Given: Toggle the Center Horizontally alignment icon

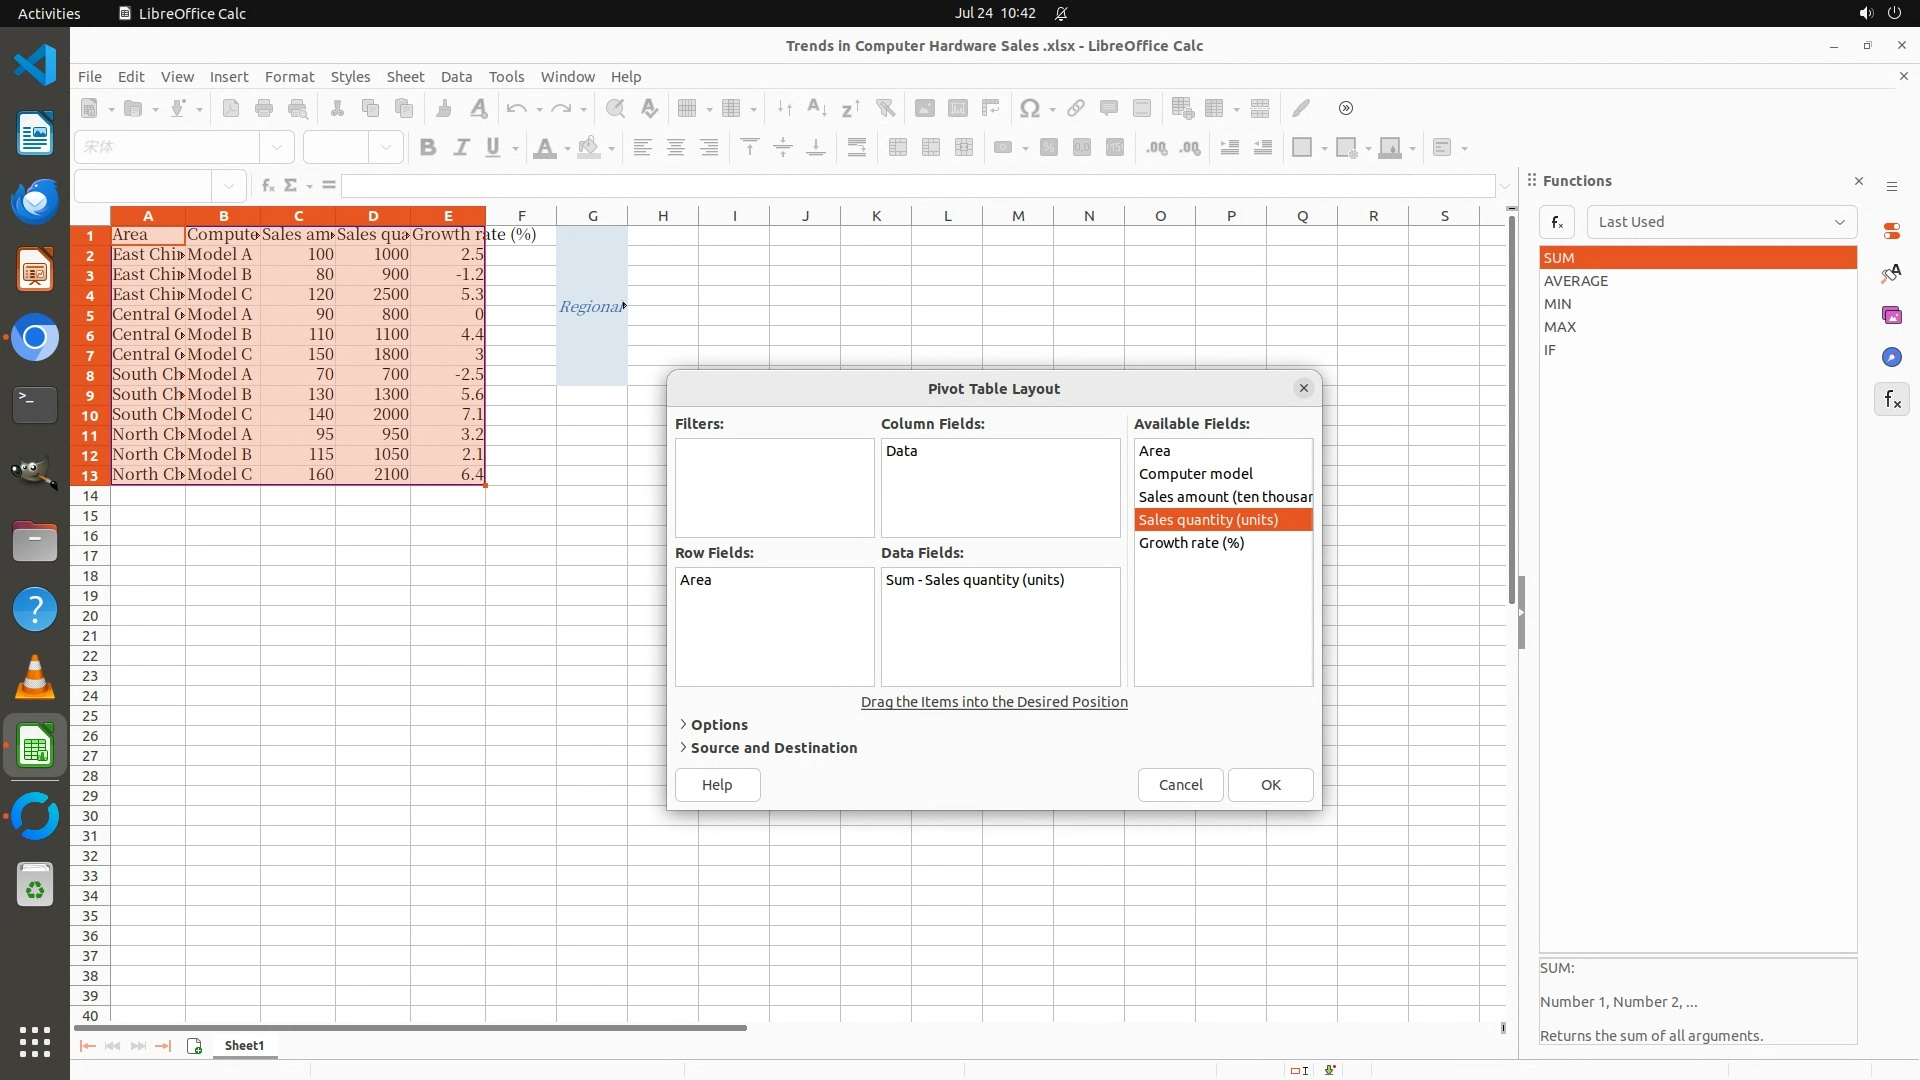Looking at the screenshot, I should [676, 148].
